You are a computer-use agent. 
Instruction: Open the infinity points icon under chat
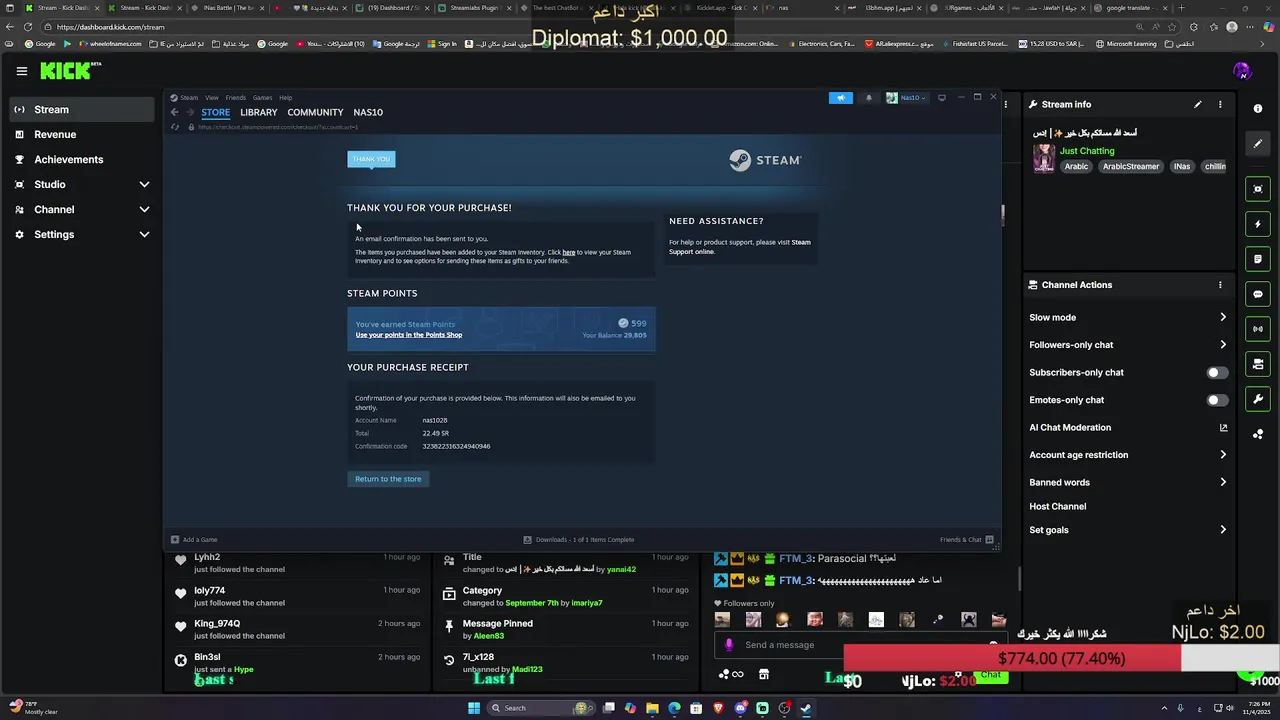(x=731, y=674)
